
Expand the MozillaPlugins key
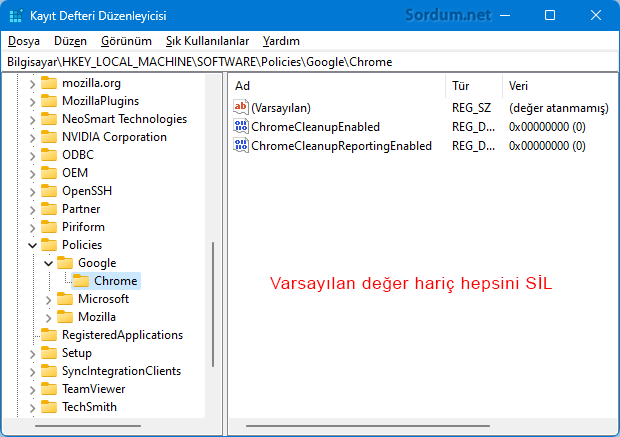point(32,102)
